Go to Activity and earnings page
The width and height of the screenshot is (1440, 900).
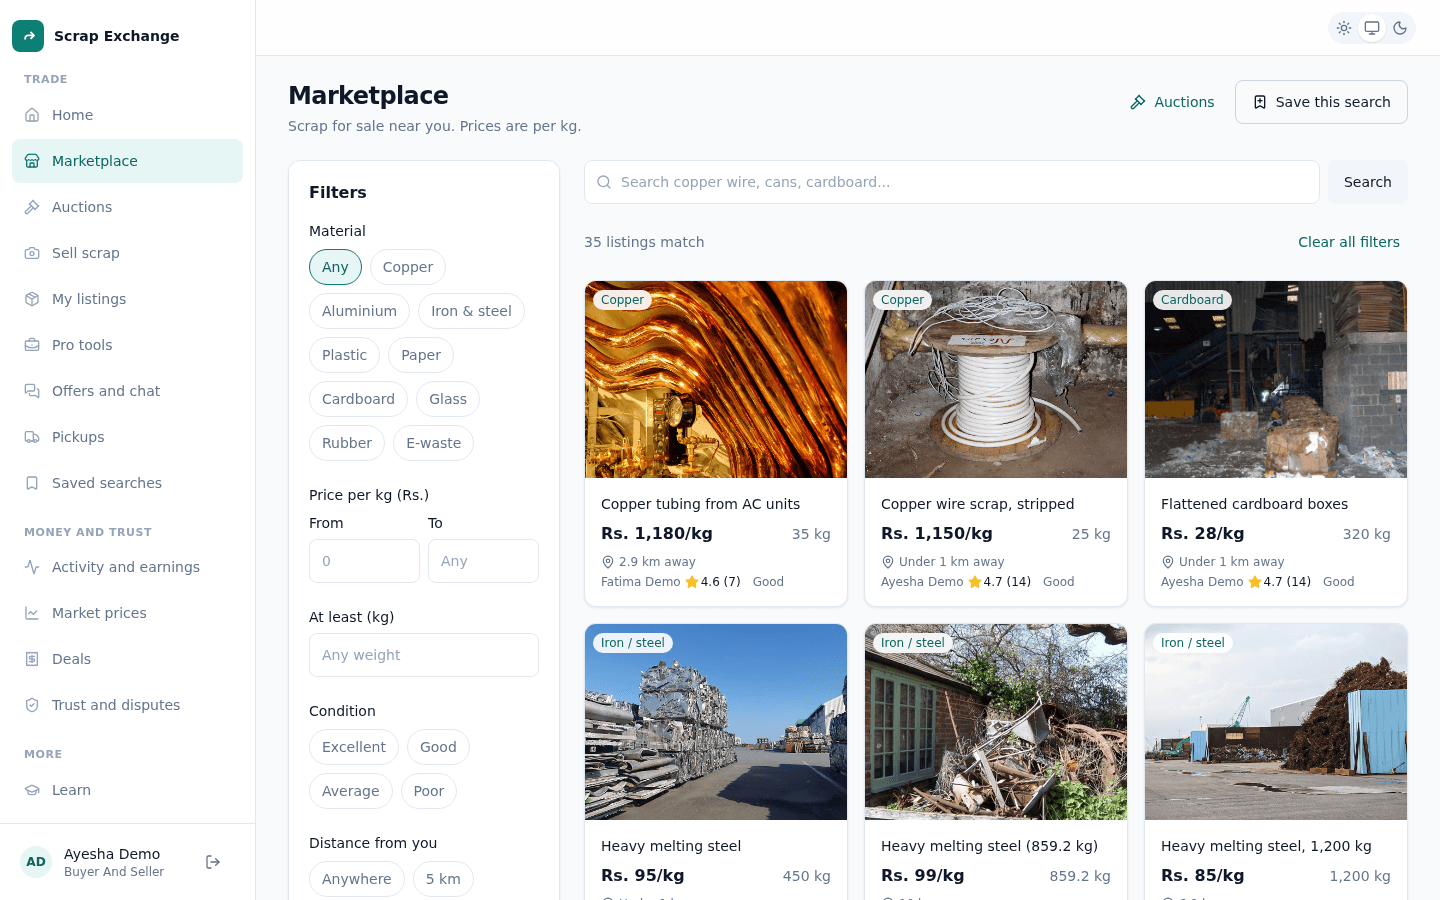click(127, 567)
